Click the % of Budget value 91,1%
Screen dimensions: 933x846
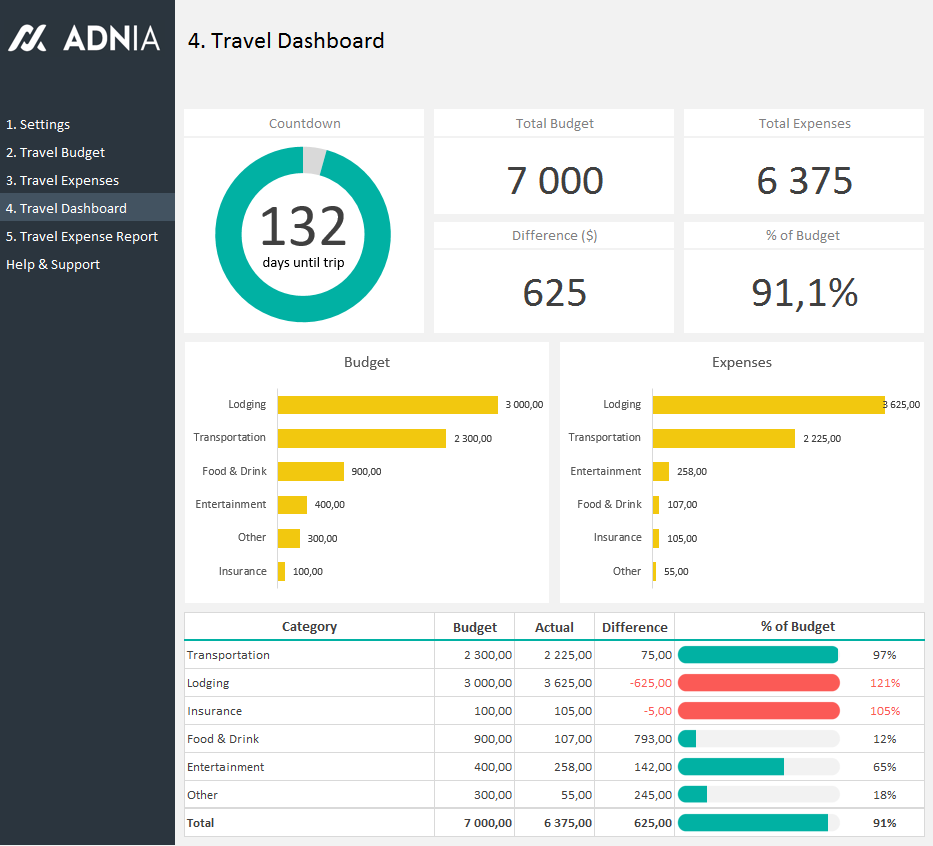804,292
